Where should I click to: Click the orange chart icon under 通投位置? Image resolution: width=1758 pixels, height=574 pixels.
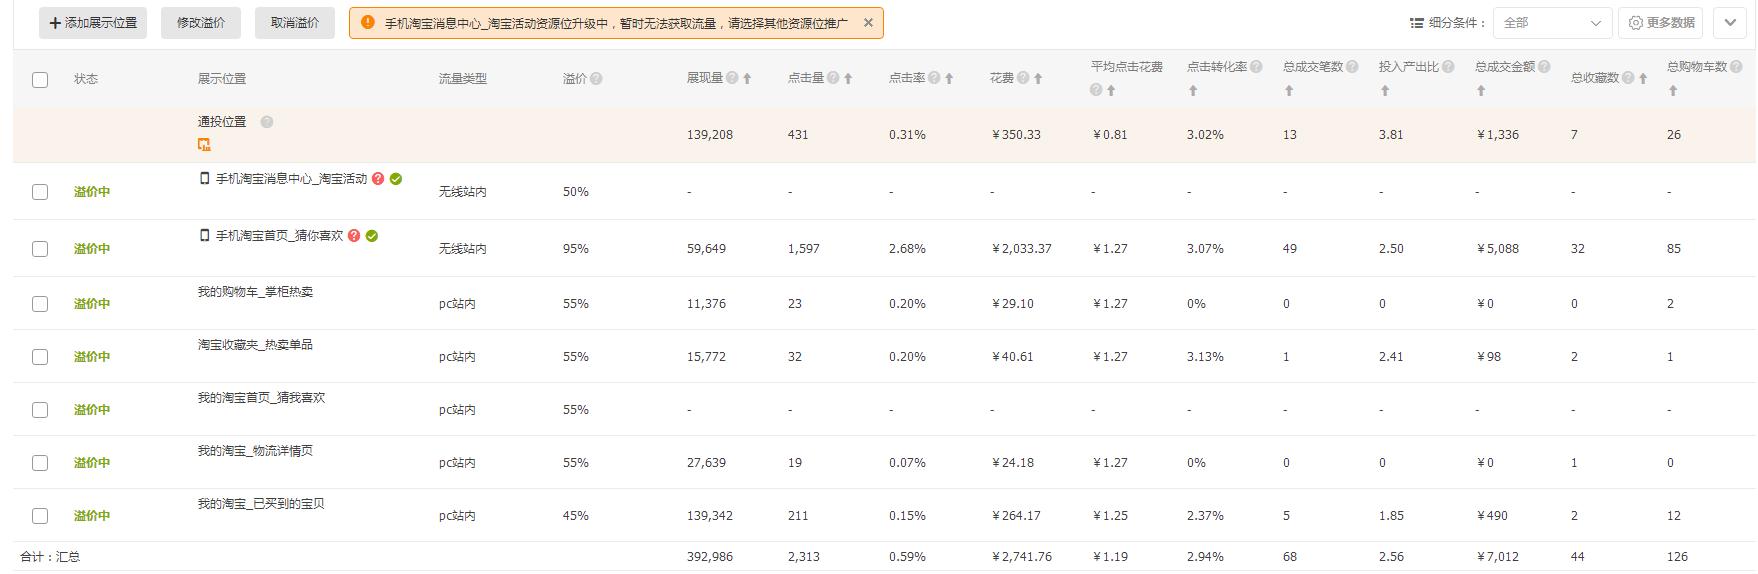point(204,145)
